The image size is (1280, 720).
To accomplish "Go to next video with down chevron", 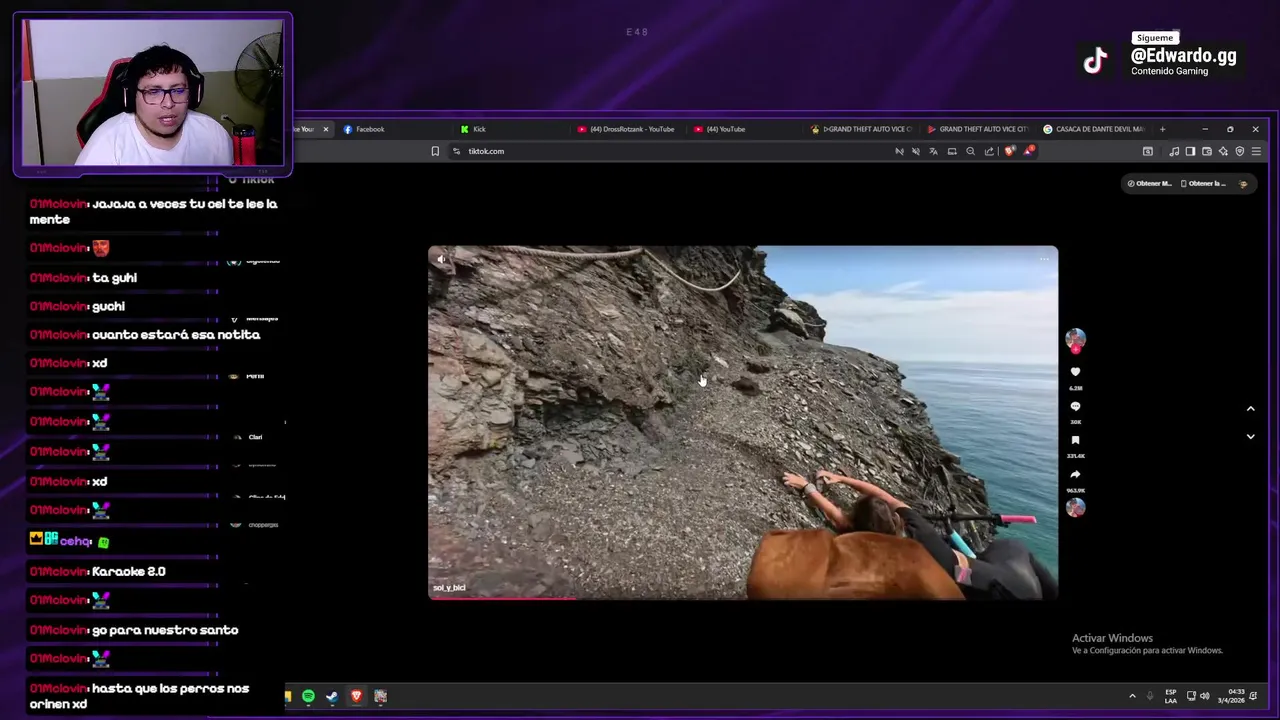I will [1250, 437].
